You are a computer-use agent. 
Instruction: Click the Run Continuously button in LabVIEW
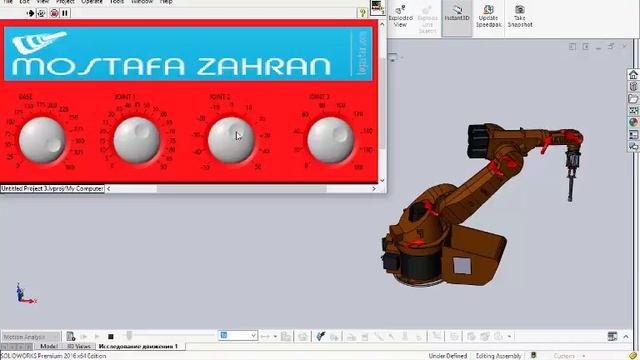pos(41,13)
